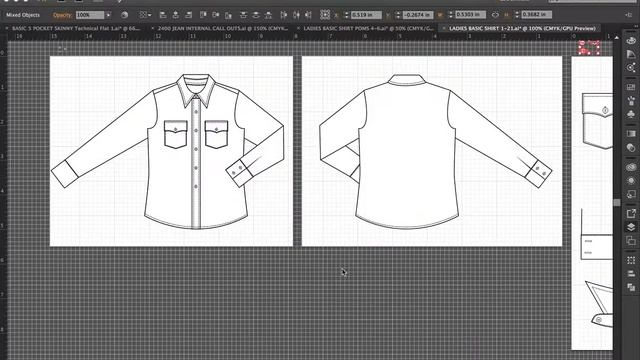Open the Asset Export panel icon
Viewport: 640px width, 360px height.
point(631,213)
